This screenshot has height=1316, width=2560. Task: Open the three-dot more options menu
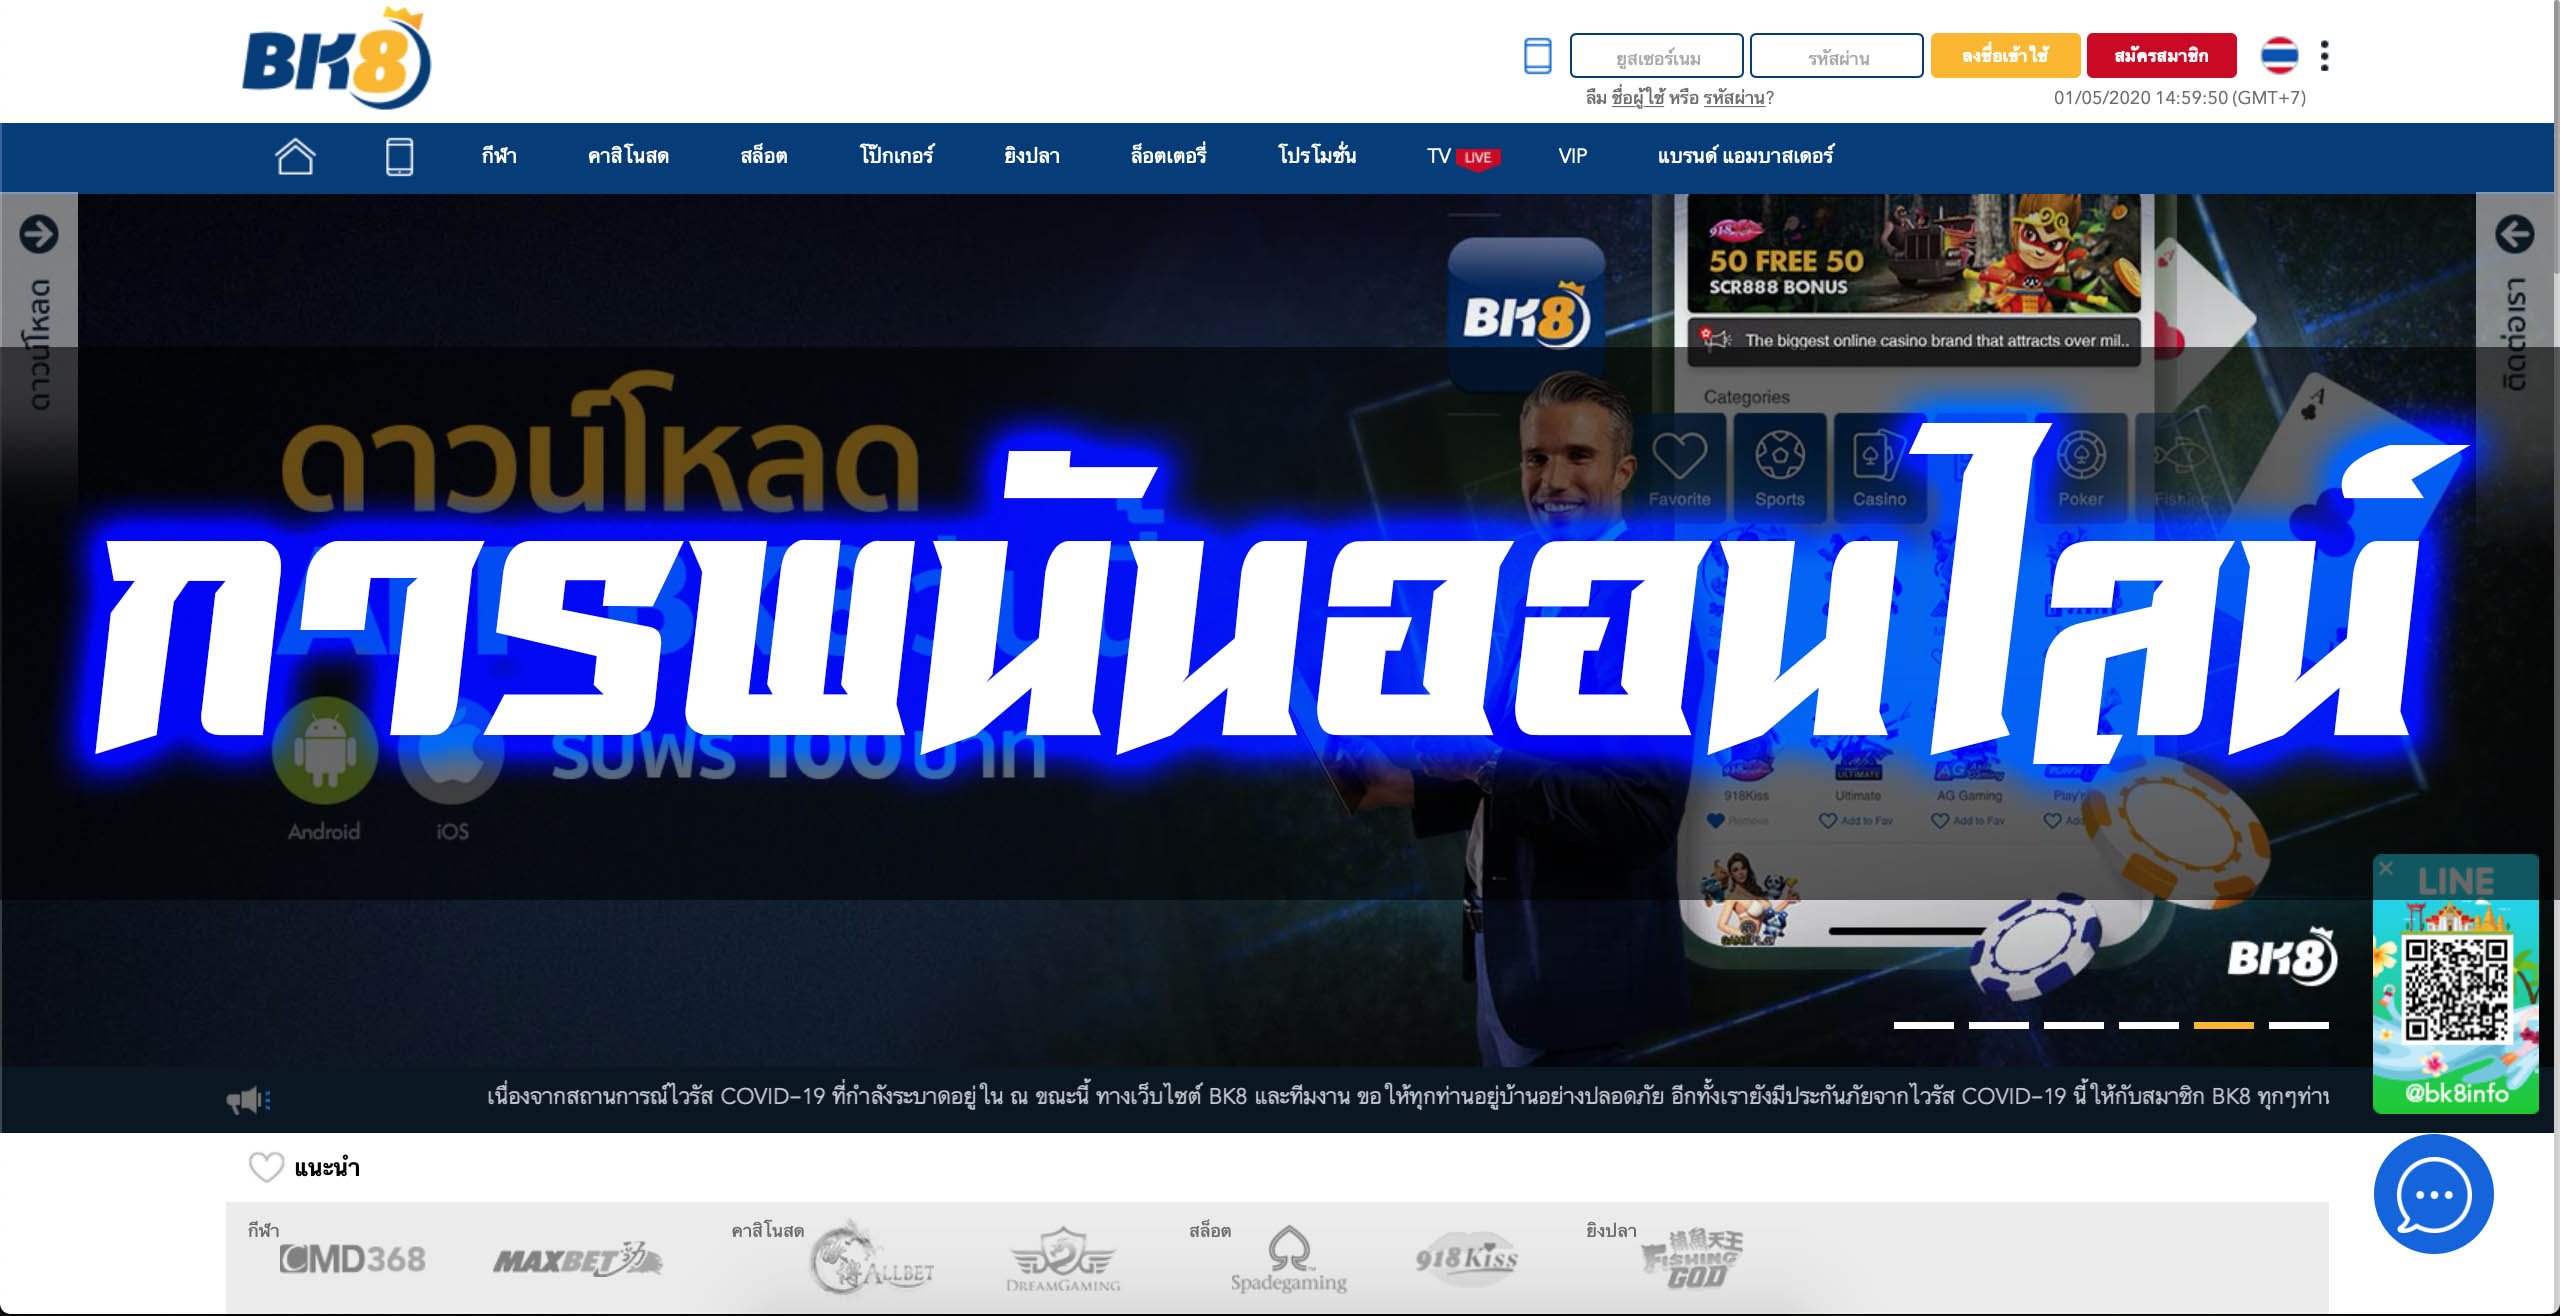[x=2324, y=56]
